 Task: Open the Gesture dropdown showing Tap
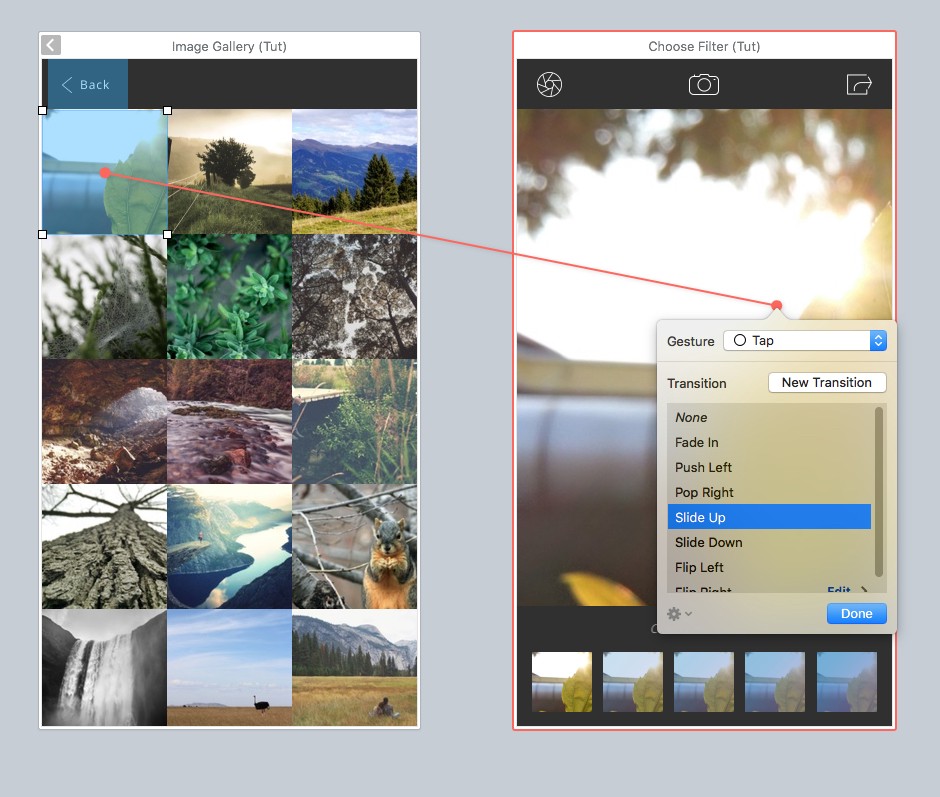(805, 341)
